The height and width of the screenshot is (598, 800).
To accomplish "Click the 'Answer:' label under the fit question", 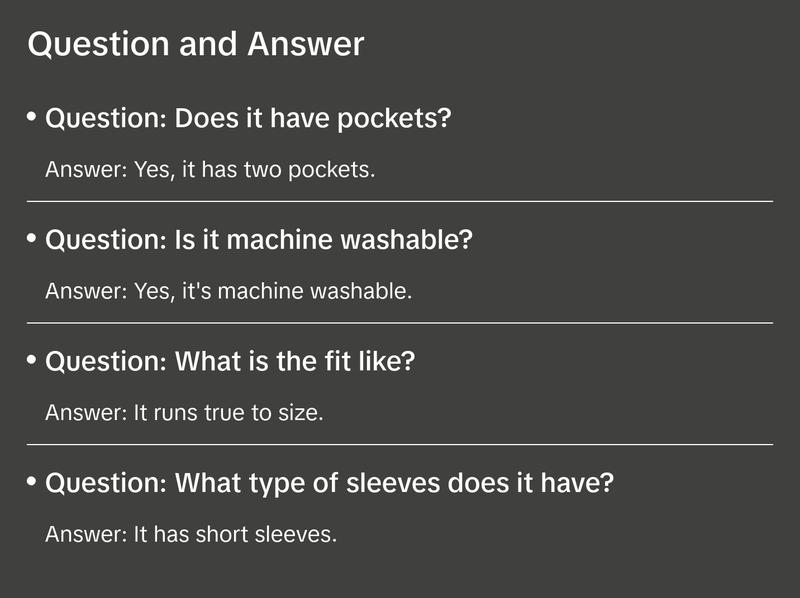I will coord(86,413).
